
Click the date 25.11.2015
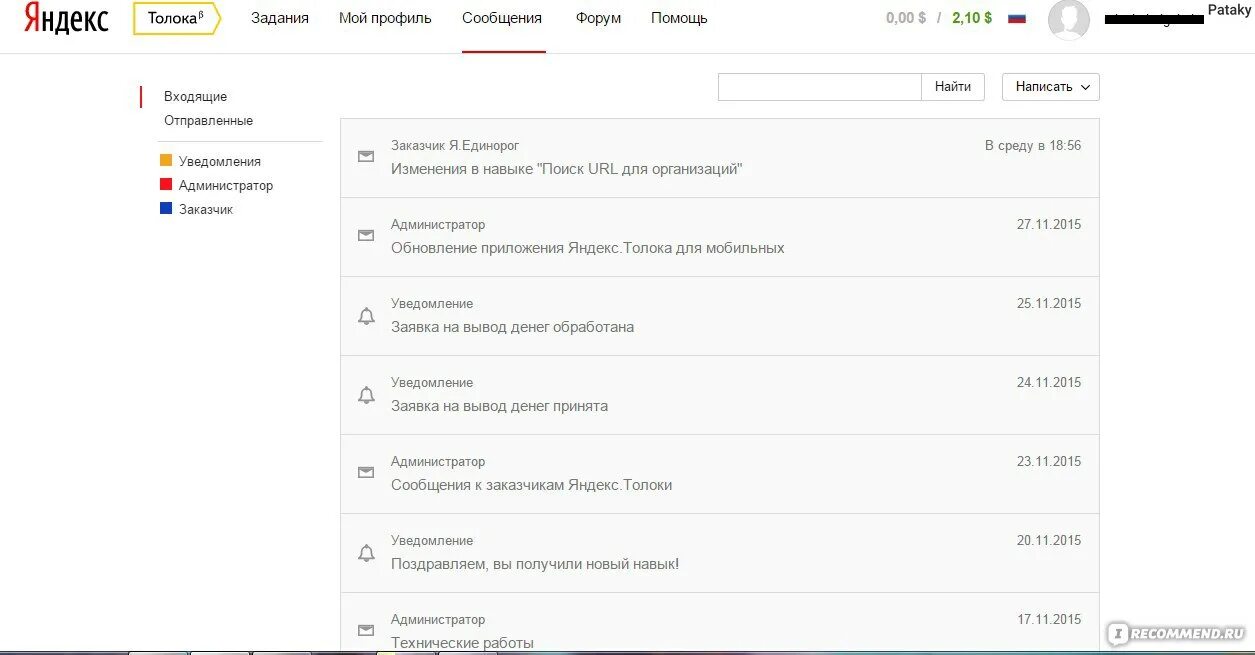click(1049, 304)
